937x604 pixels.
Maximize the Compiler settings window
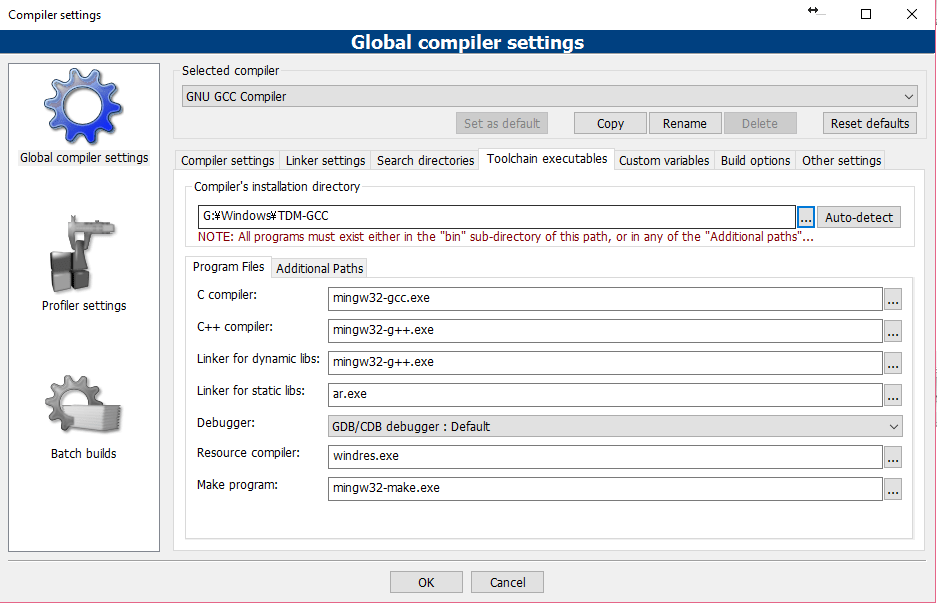(x=865, y=14)
